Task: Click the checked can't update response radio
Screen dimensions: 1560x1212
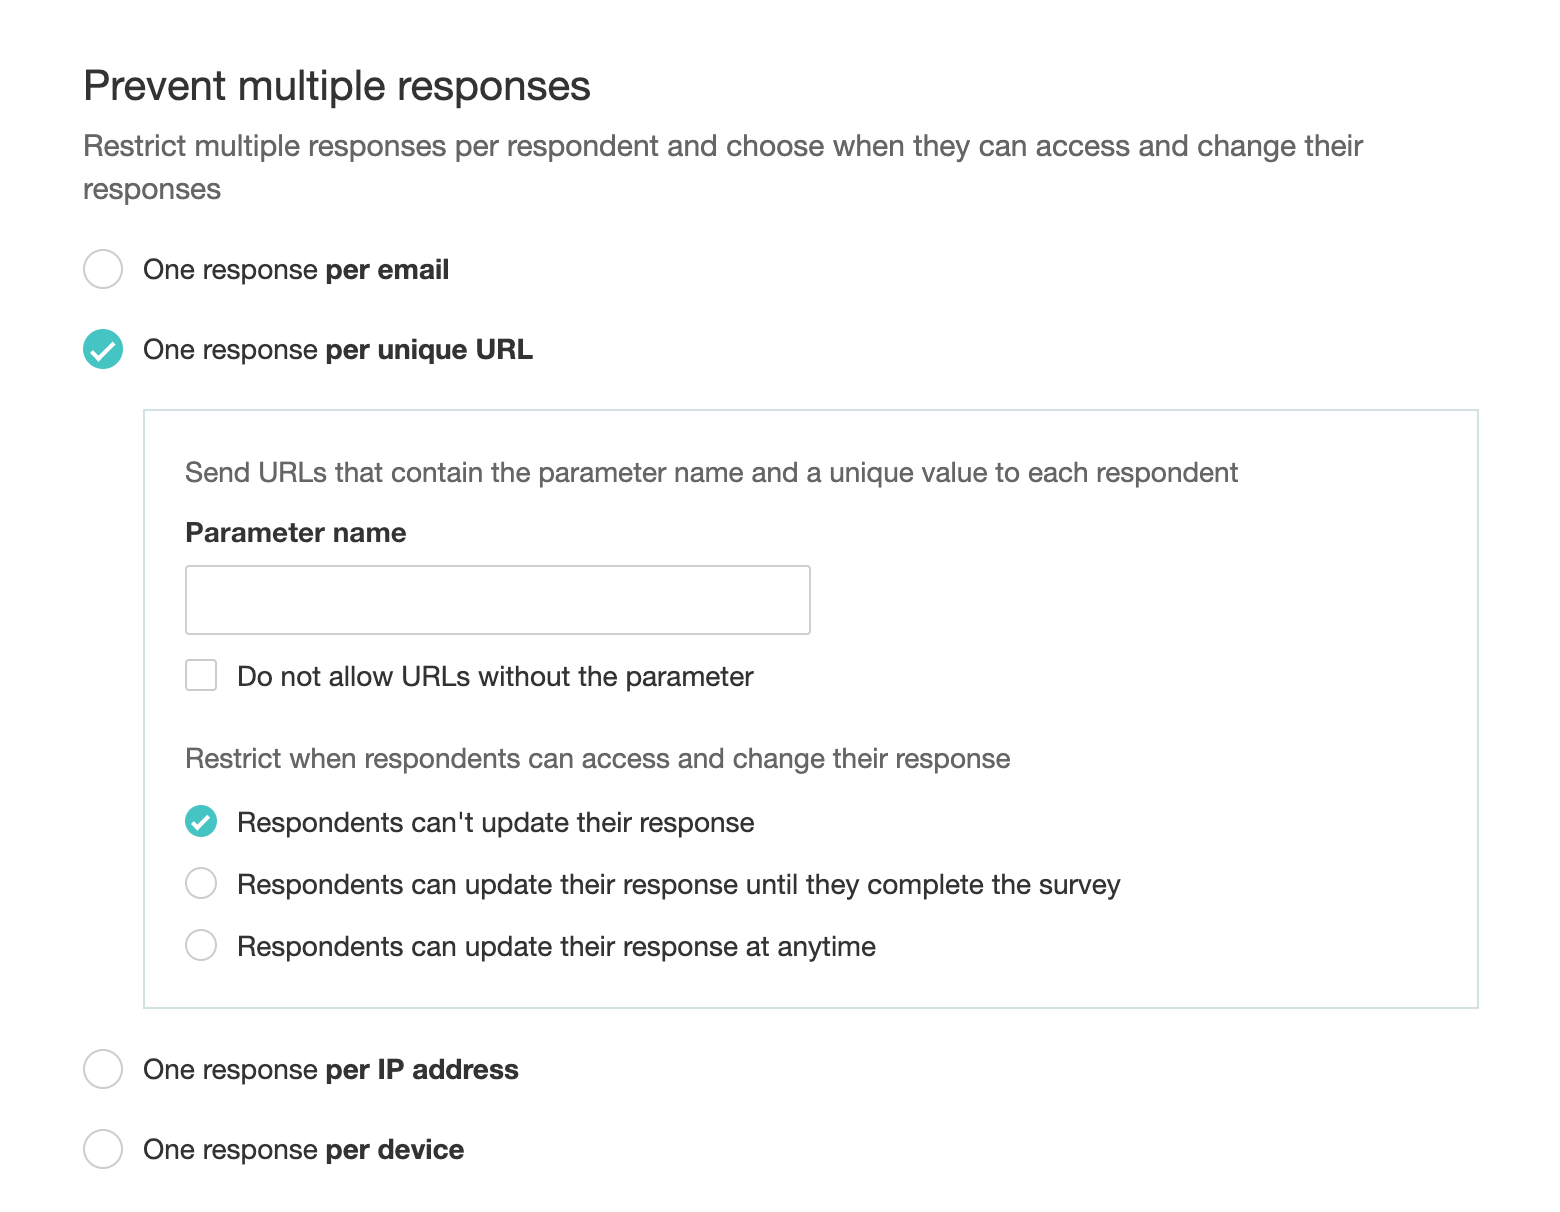Action: (201, 821)
